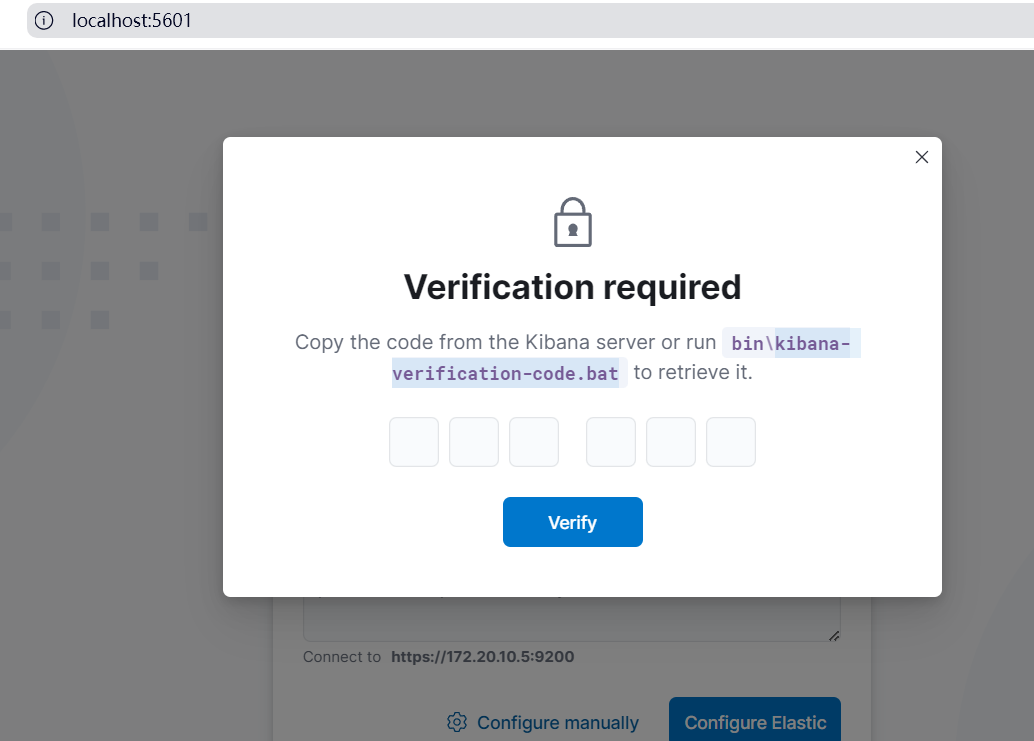Close the Verification required dialog

click(921, 157)
